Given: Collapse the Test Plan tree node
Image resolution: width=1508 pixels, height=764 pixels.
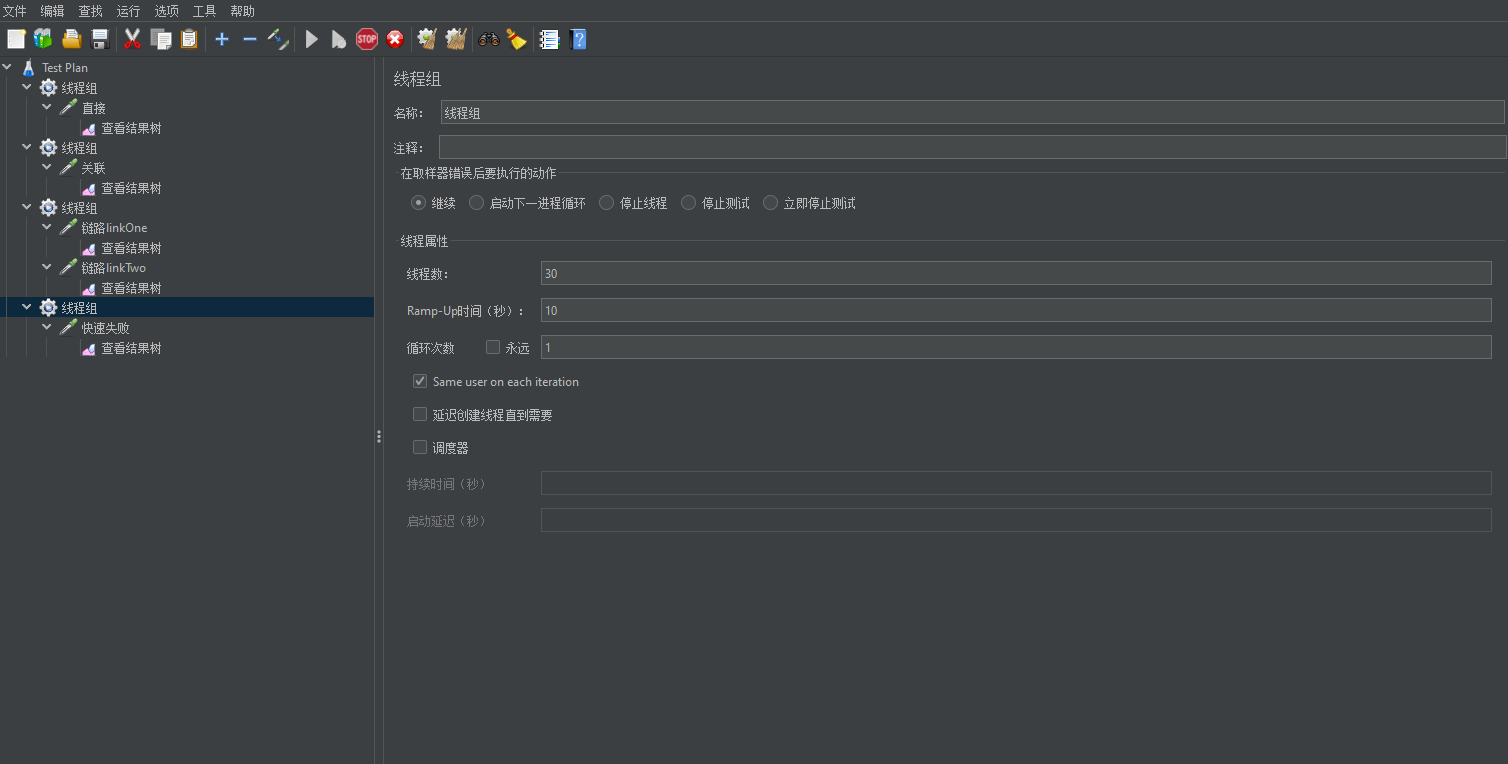Looking at the screenshot, I should click(8, 67).
